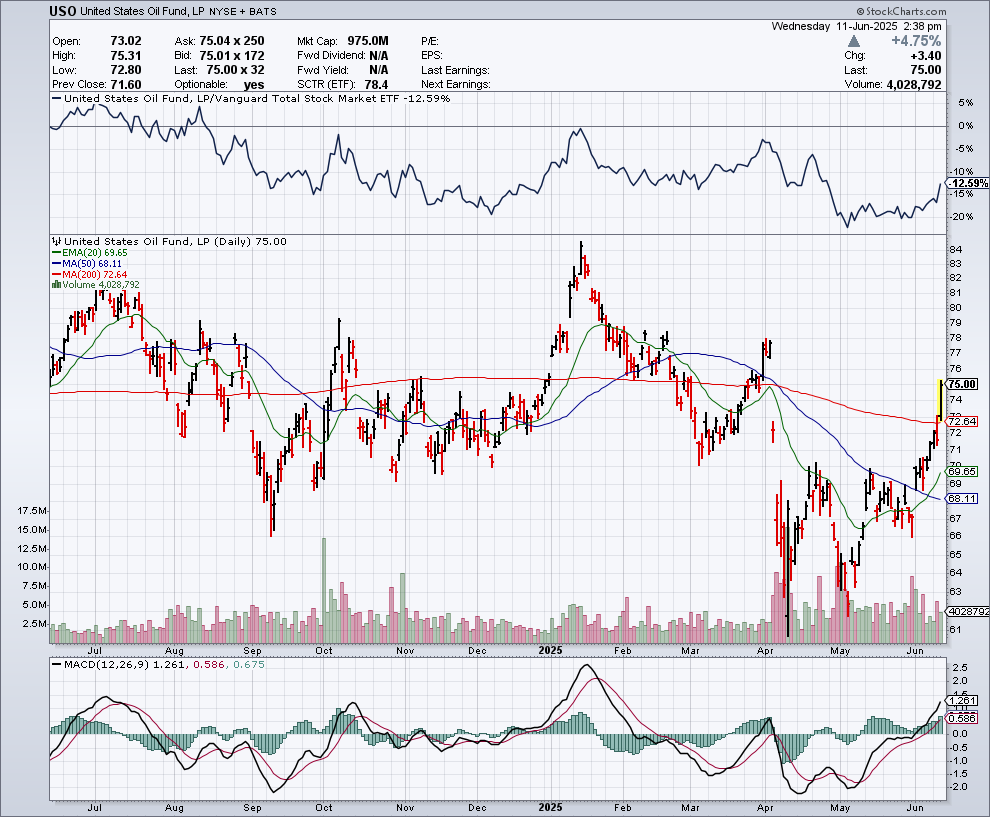Click the 68.11 MA(50) price tag

tap(963, 498)
